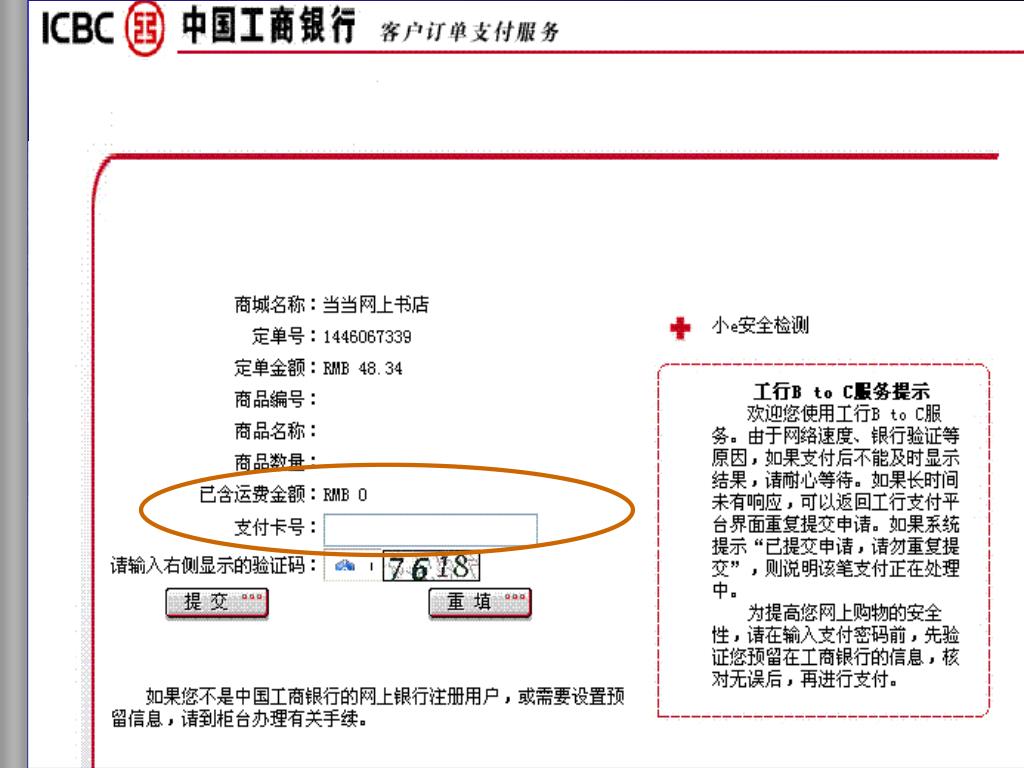Click store name 当当网上书店
This screenshot has width=1024, height=768.
(x=376, y=304)
